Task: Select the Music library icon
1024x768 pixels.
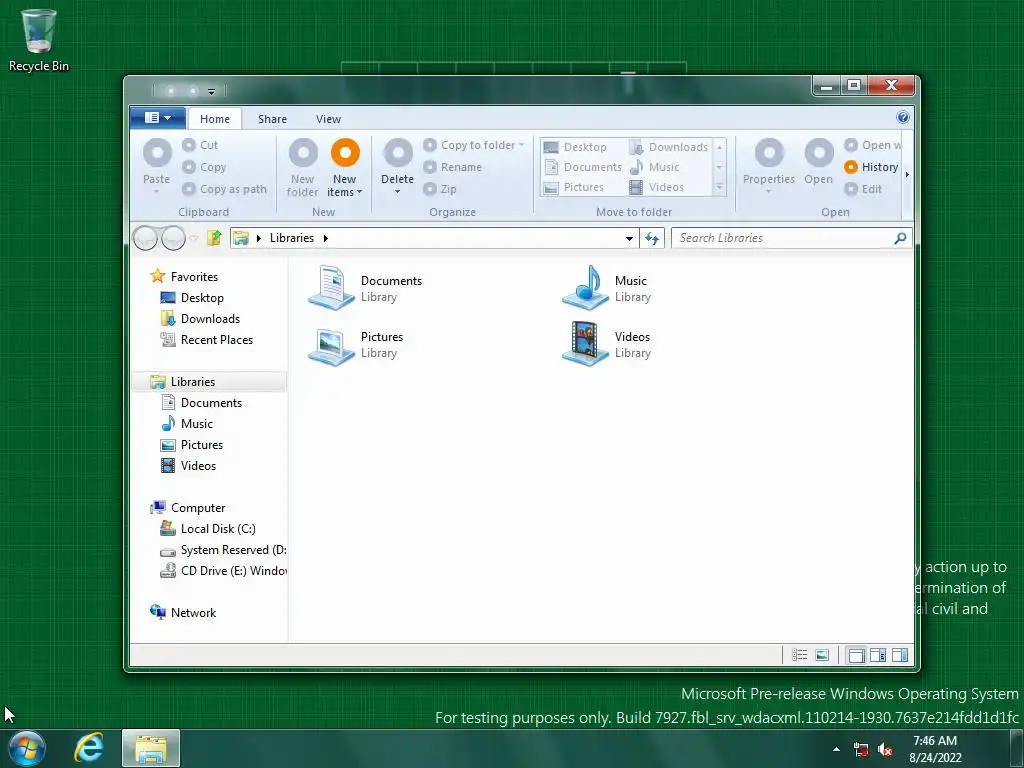Action: point(585,288)
